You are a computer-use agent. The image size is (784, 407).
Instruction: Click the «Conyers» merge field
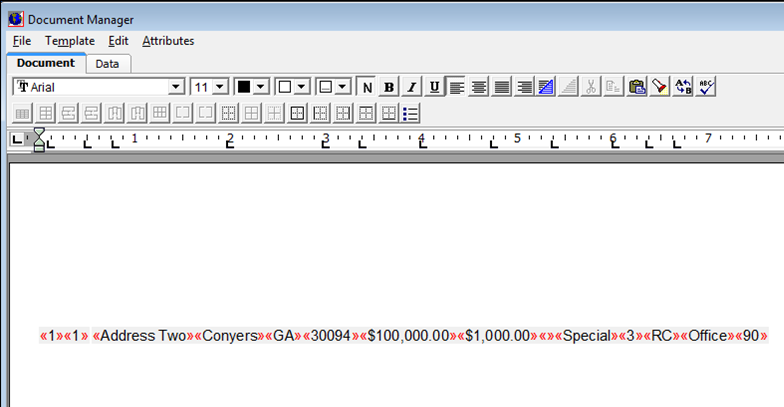point(229,336)
